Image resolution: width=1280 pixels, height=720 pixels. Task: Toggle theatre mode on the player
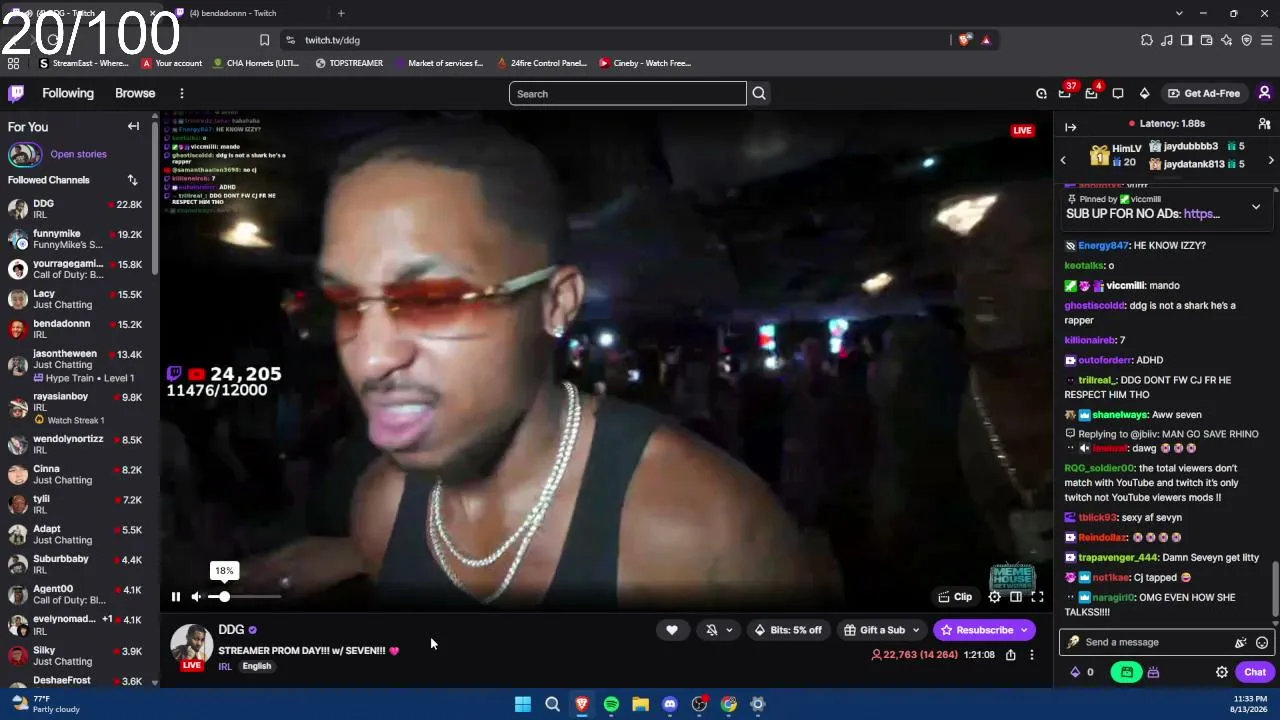(x=1016, y=597)
